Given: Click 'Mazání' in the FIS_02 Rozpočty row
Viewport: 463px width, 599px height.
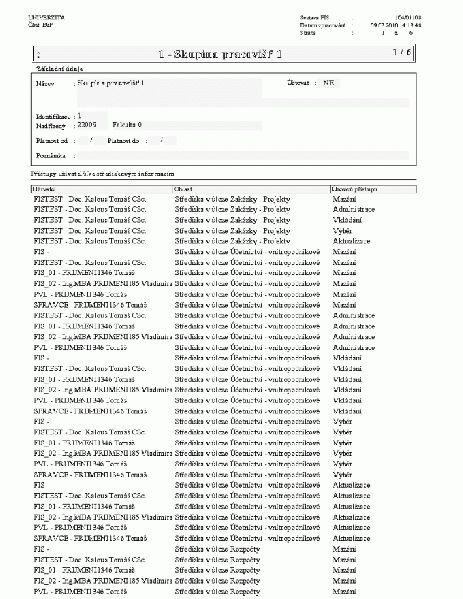Looking at the screenshot, I should pyautogui.click(x=344, y=581).
